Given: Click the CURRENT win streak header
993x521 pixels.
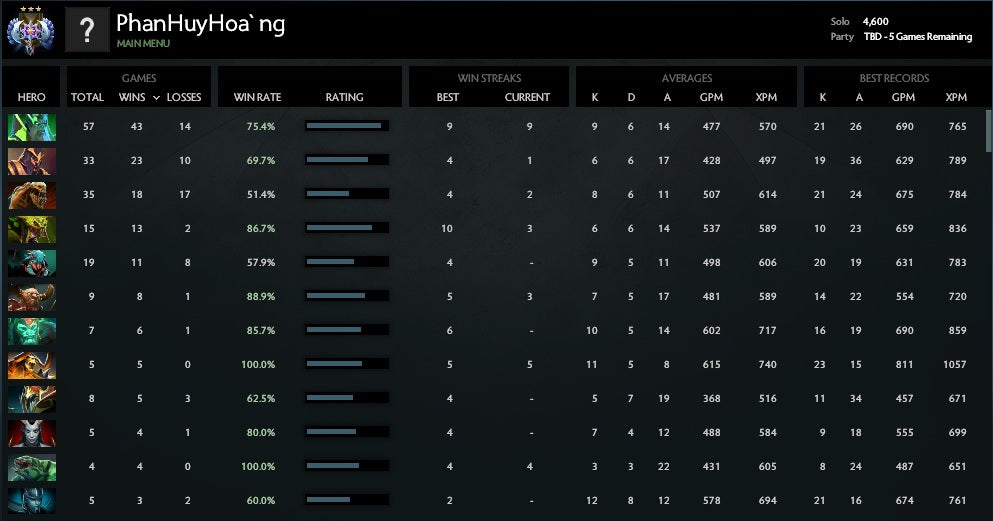Looking at the screenshot, I should [527, 98].
